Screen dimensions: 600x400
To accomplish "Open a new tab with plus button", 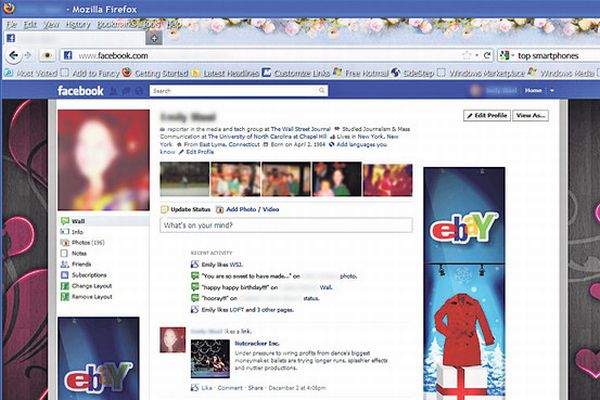I will [x=154, y=38].
